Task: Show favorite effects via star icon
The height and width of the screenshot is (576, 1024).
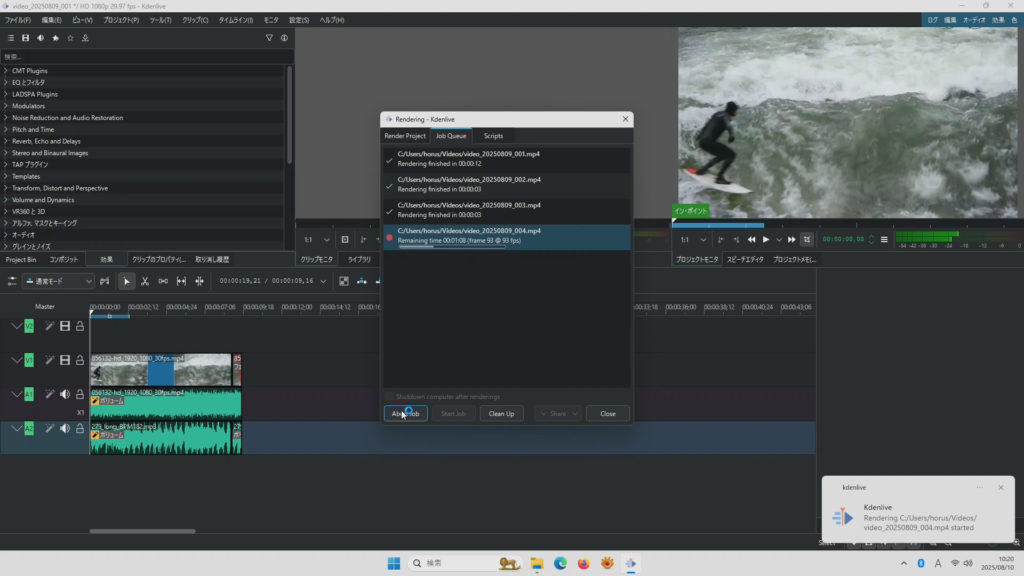Action: [55, 38]
